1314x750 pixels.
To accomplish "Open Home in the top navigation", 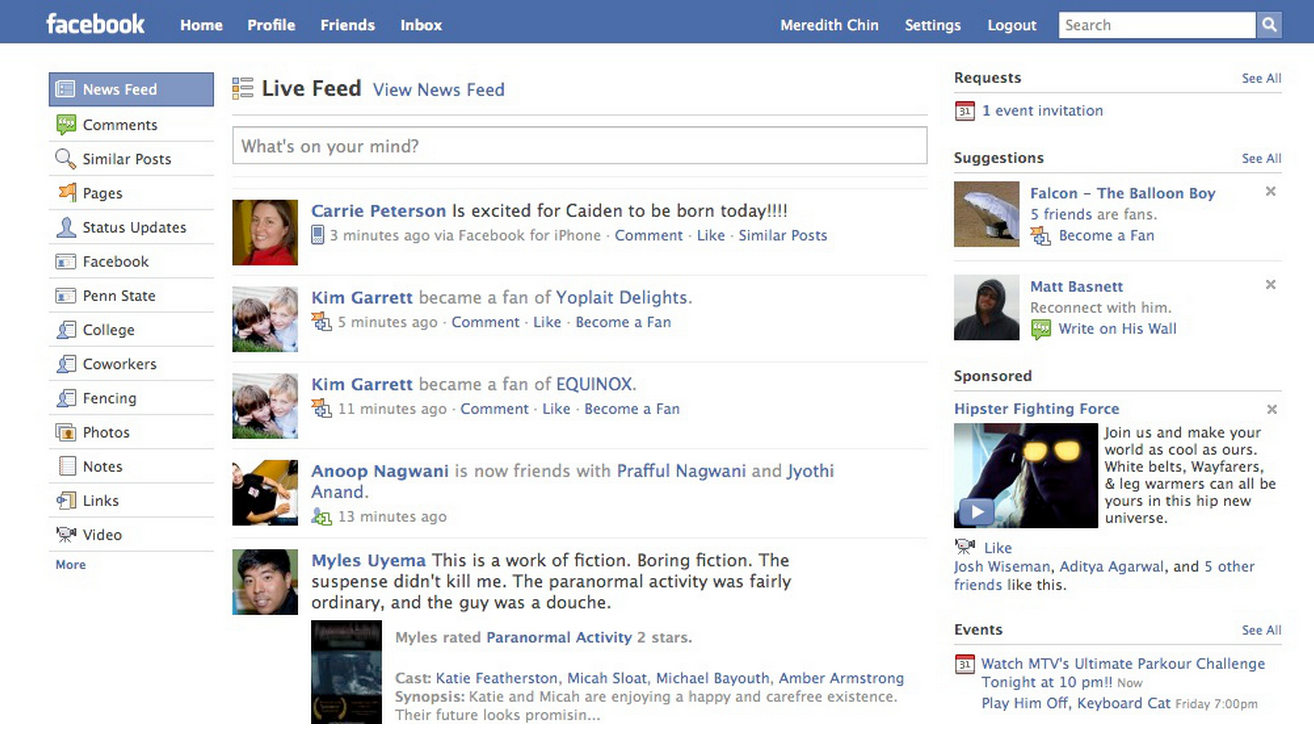I will [201, 25].
